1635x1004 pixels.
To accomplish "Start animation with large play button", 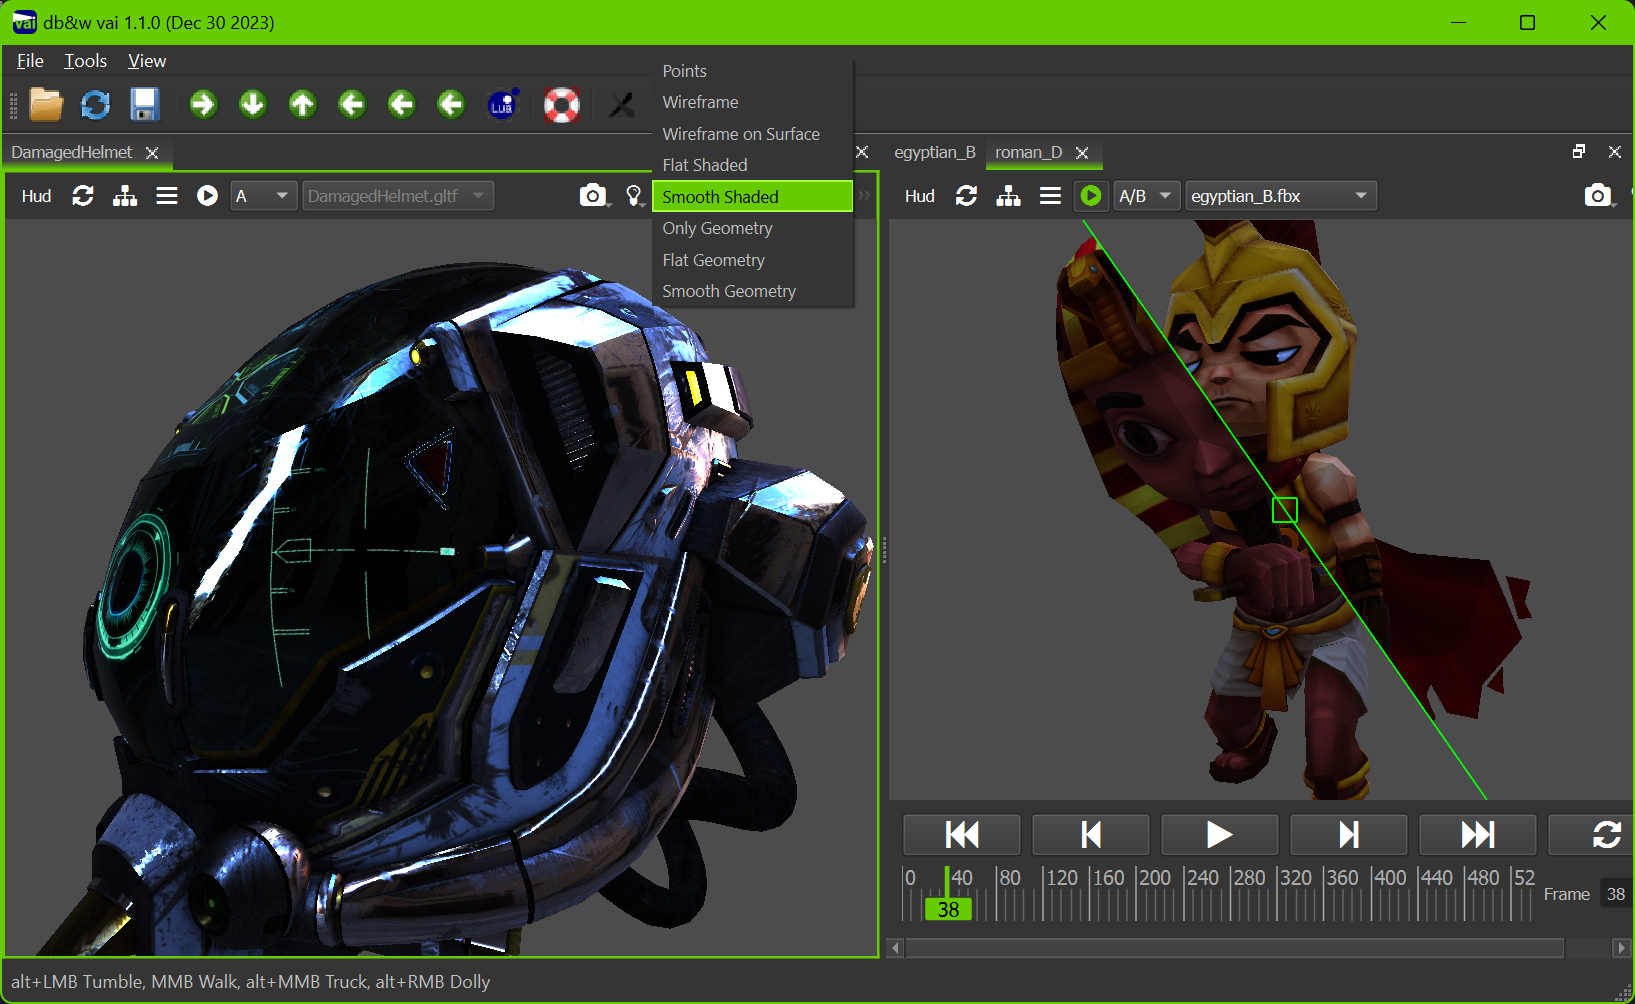I will [x=1220, y=834].
